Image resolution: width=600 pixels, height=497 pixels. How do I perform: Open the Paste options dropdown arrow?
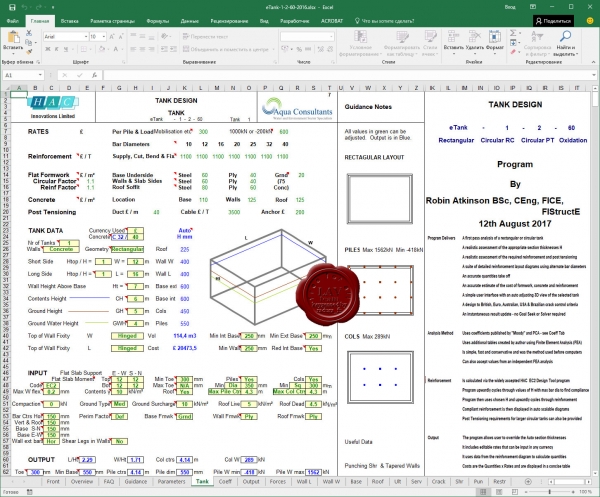tap(13, 53)
